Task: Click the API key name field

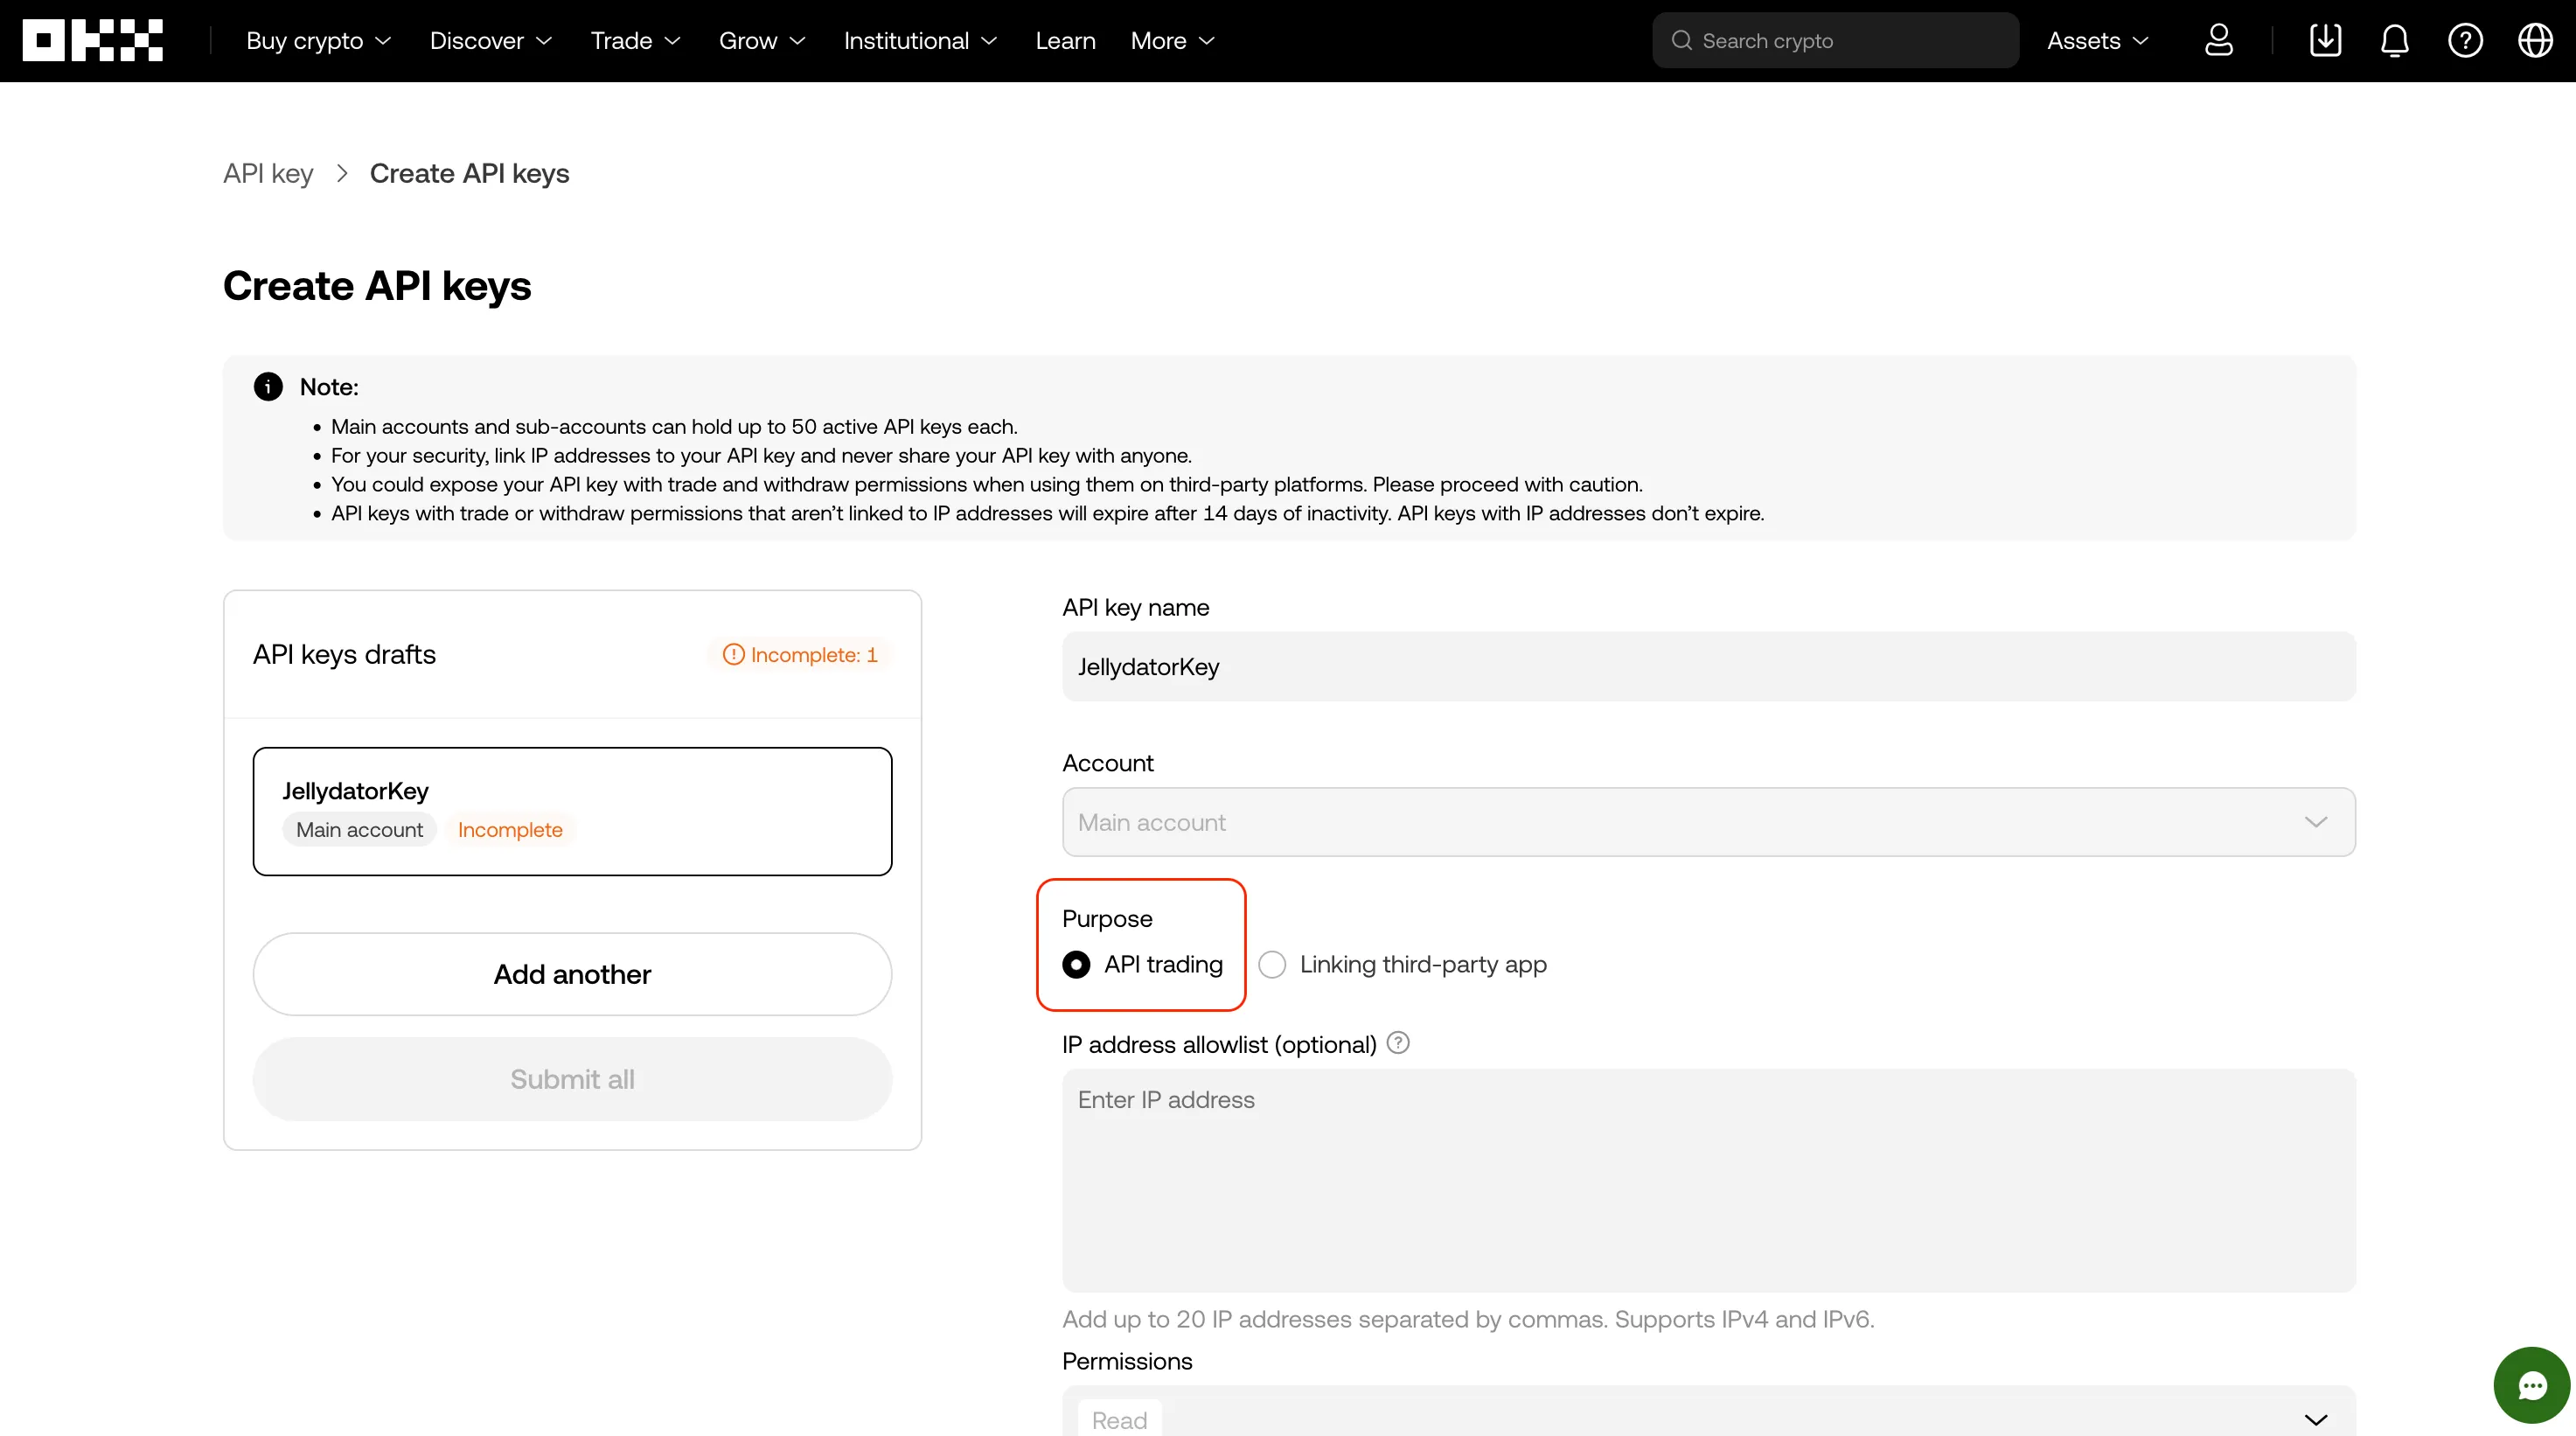Action: pos(1708,666)
